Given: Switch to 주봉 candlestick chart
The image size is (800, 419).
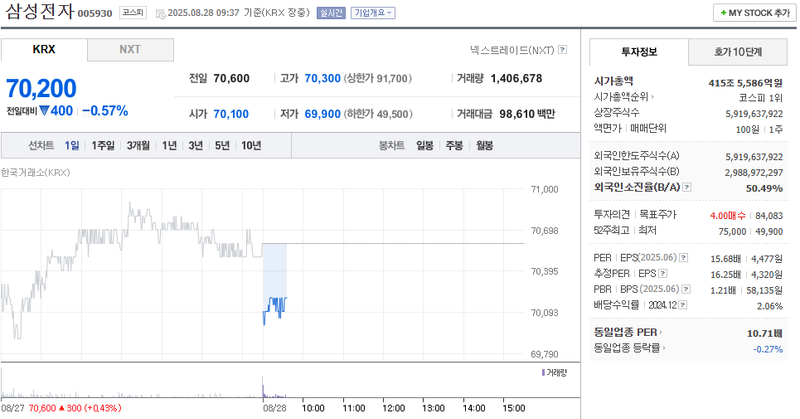Looking at the screenshot, I should tap(454, 145).
